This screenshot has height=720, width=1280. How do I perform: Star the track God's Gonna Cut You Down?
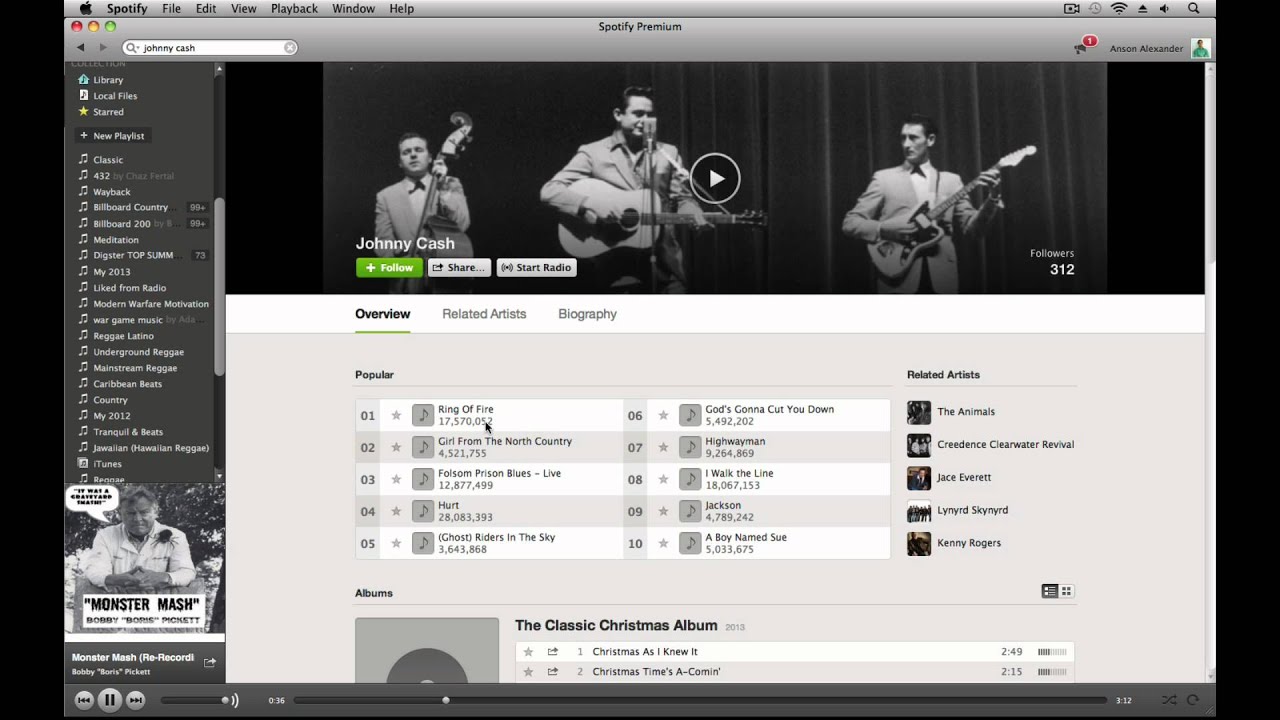click(x=663, y=415)
